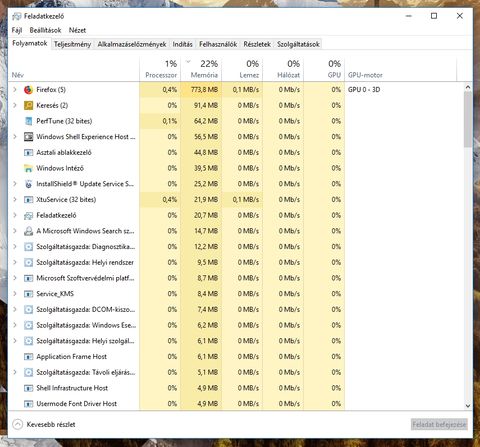Click the Szolgáltatásgazda: Windows Eseménynapló icon

(28, 325)
